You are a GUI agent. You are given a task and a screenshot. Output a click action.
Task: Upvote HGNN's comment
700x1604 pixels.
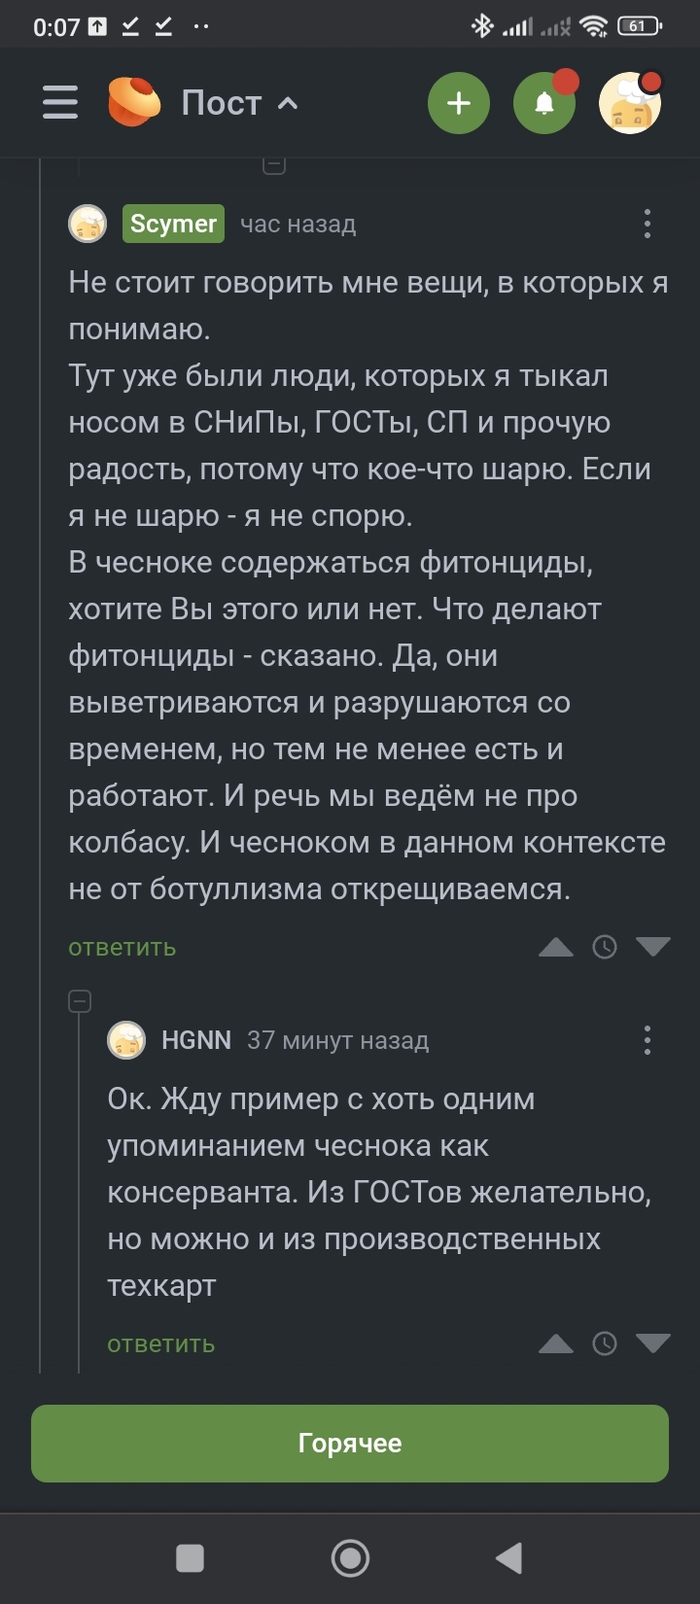(x=556, y=1344)
